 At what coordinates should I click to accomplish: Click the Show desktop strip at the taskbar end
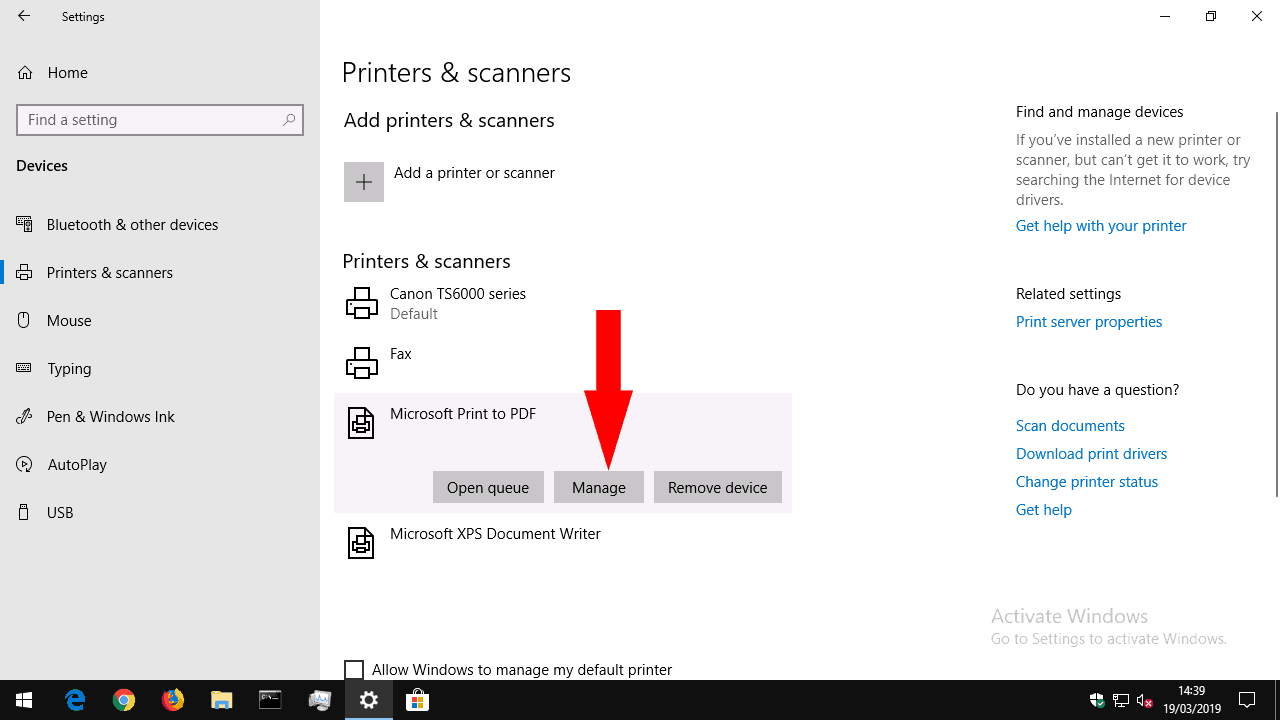click(1277, 700)
